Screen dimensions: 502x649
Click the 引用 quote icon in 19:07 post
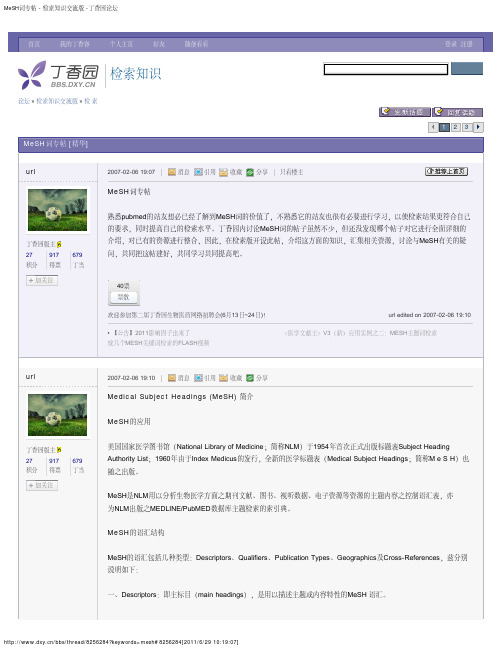(x=198, y=172)
